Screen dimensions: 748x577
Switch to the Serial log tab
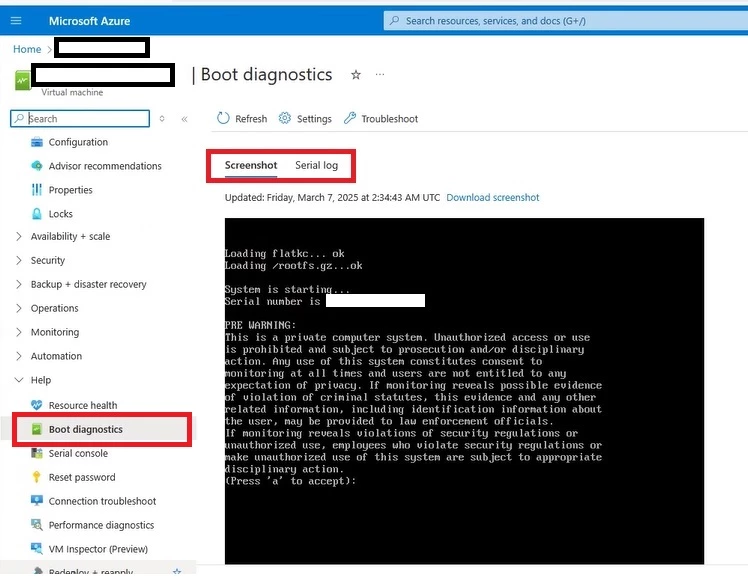(x=316, y=165)
